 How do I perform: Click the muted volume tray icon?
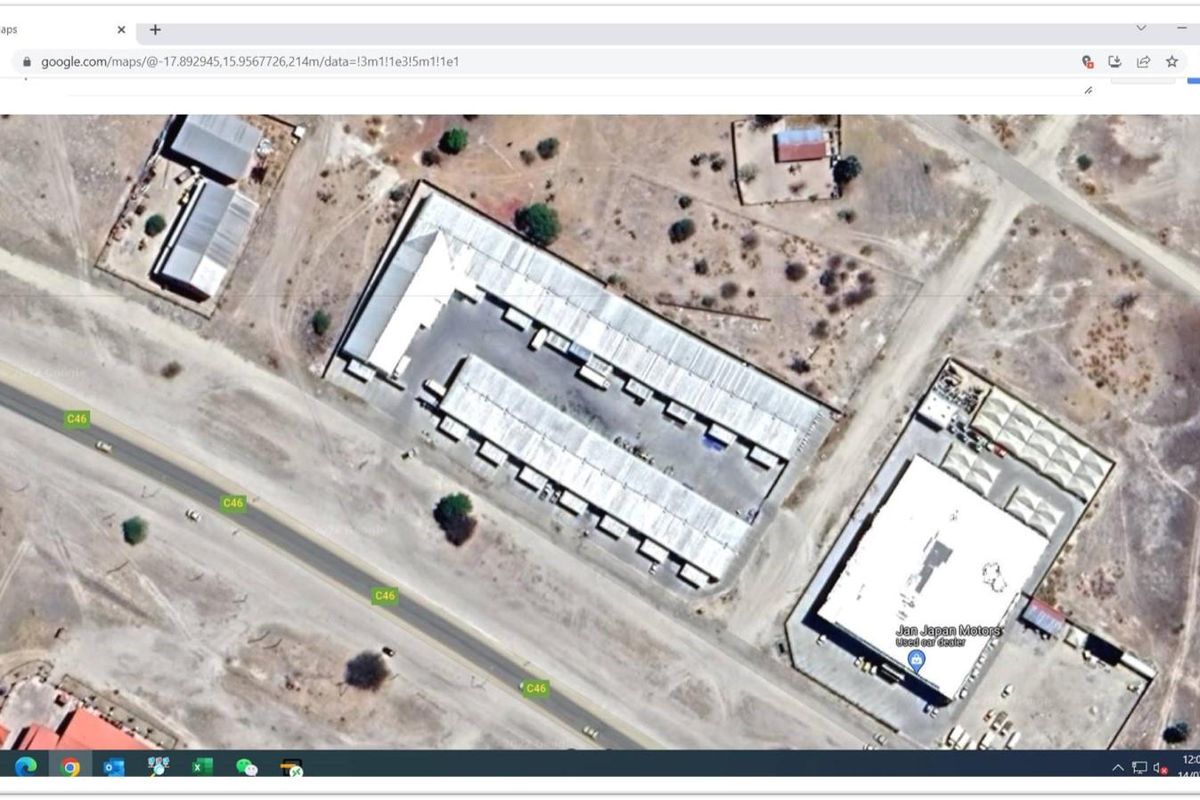pyautogui.click(x=1161, y=767)
